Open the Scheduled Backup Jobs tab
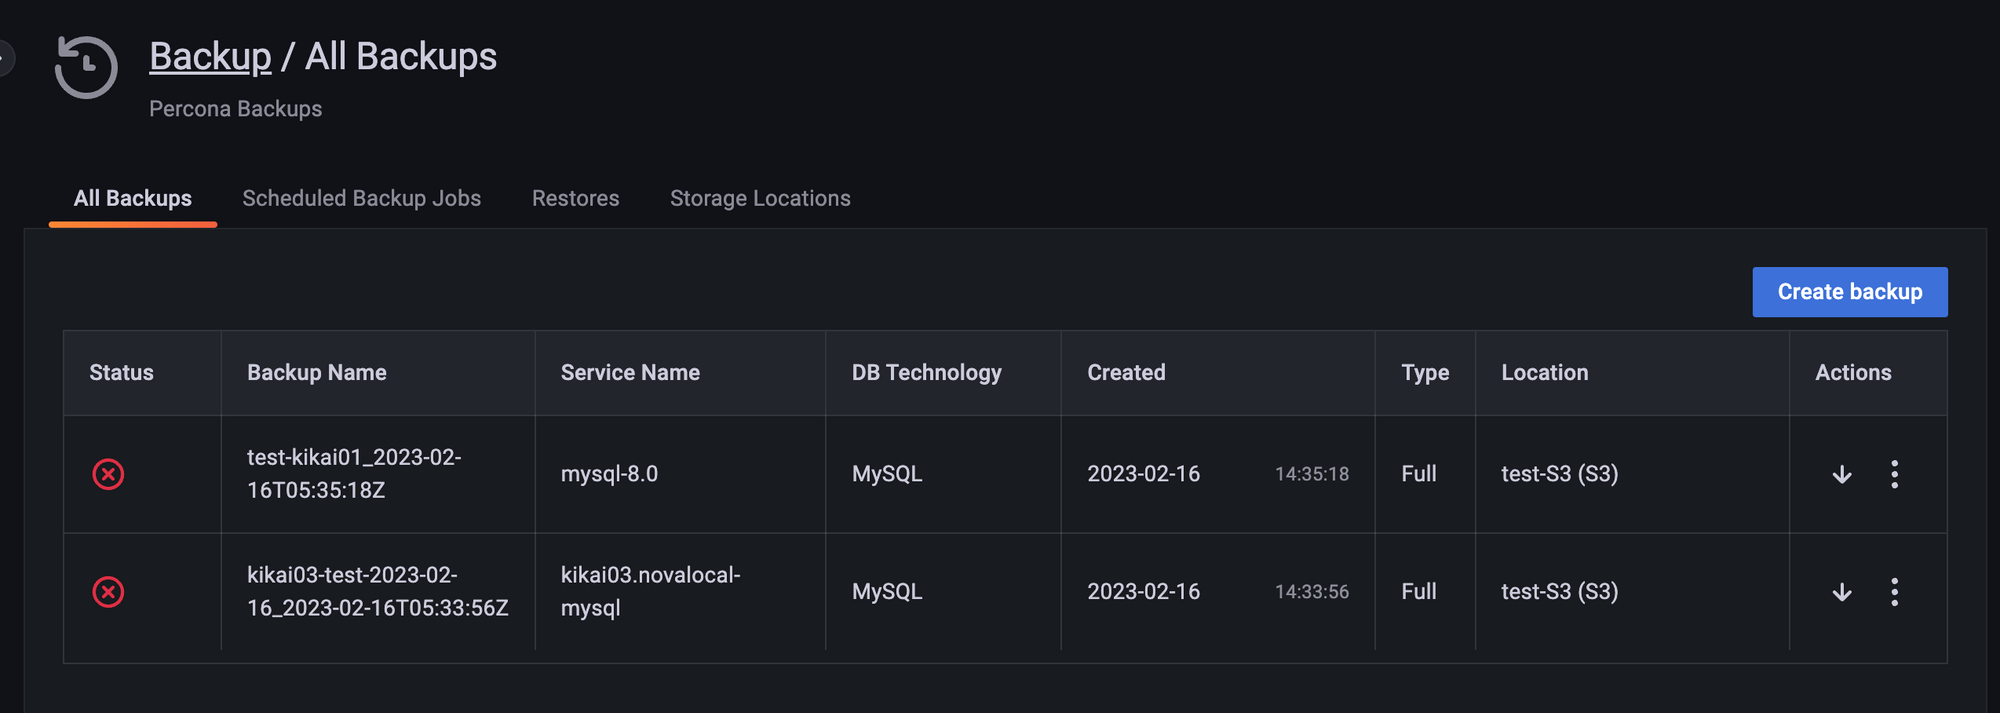2000x713 pixels. pyautogui.click(x=361, y=198)
